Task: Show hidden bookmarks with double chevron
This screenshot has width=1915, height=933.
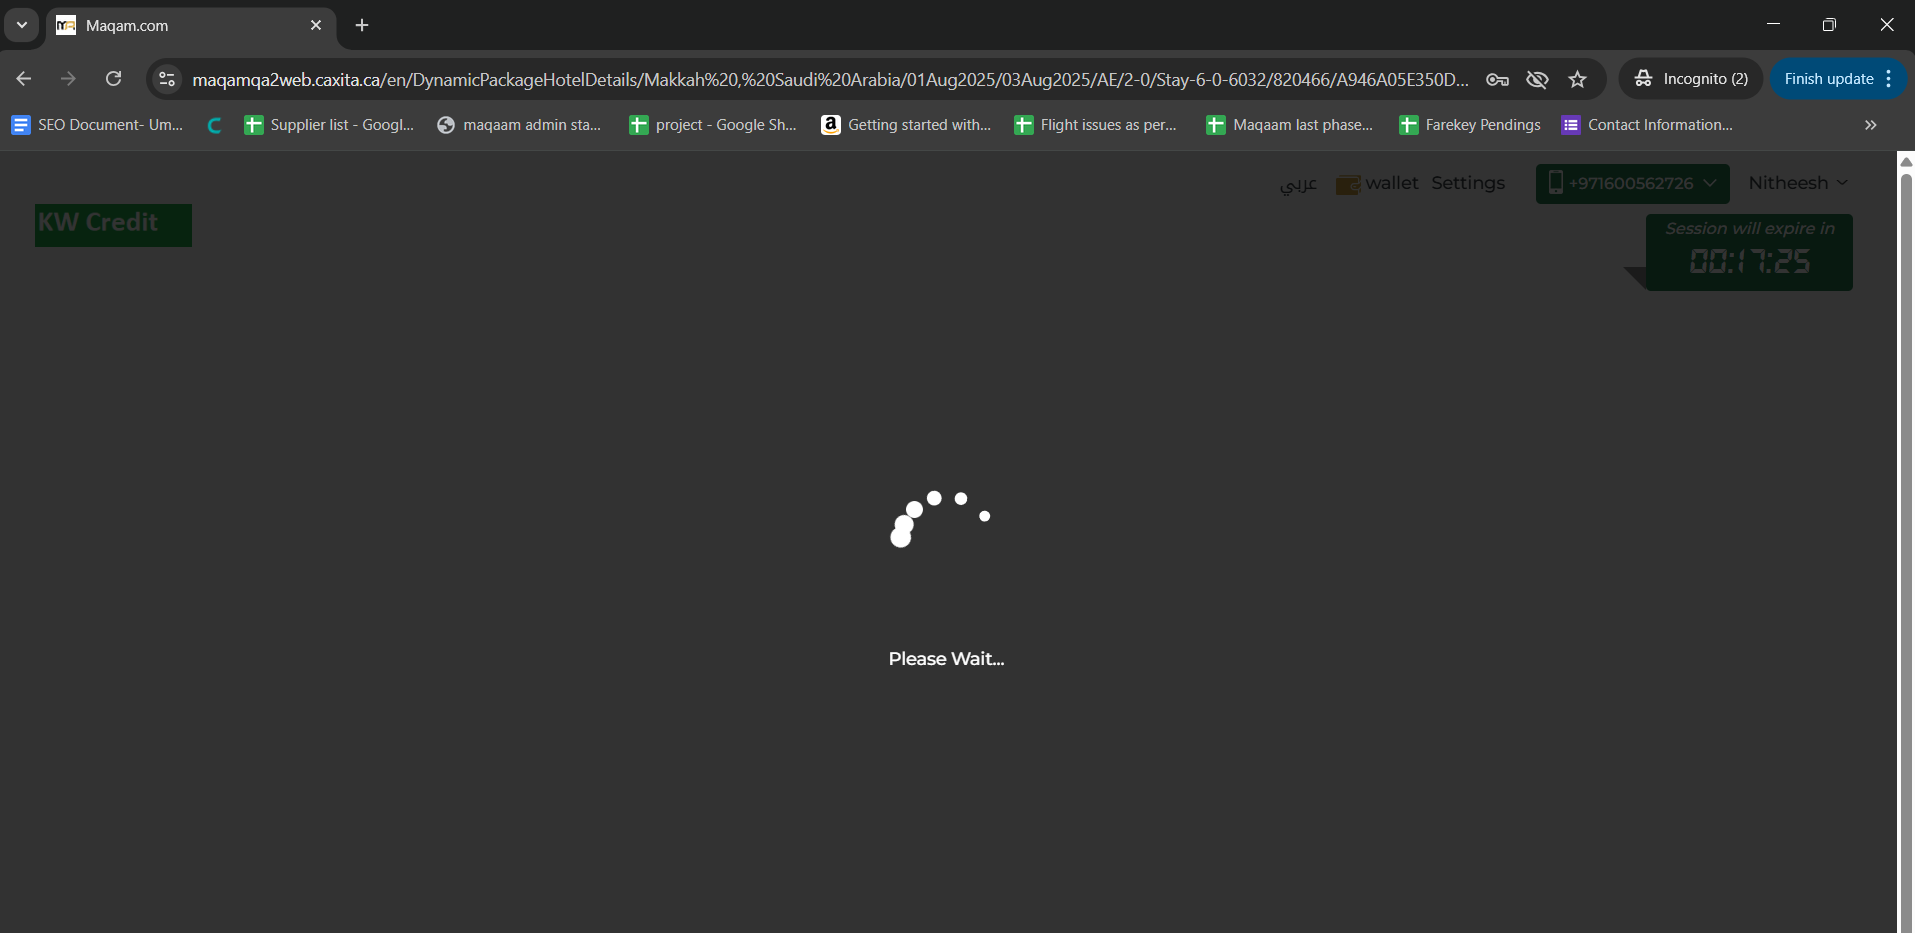Action: 1870,125
